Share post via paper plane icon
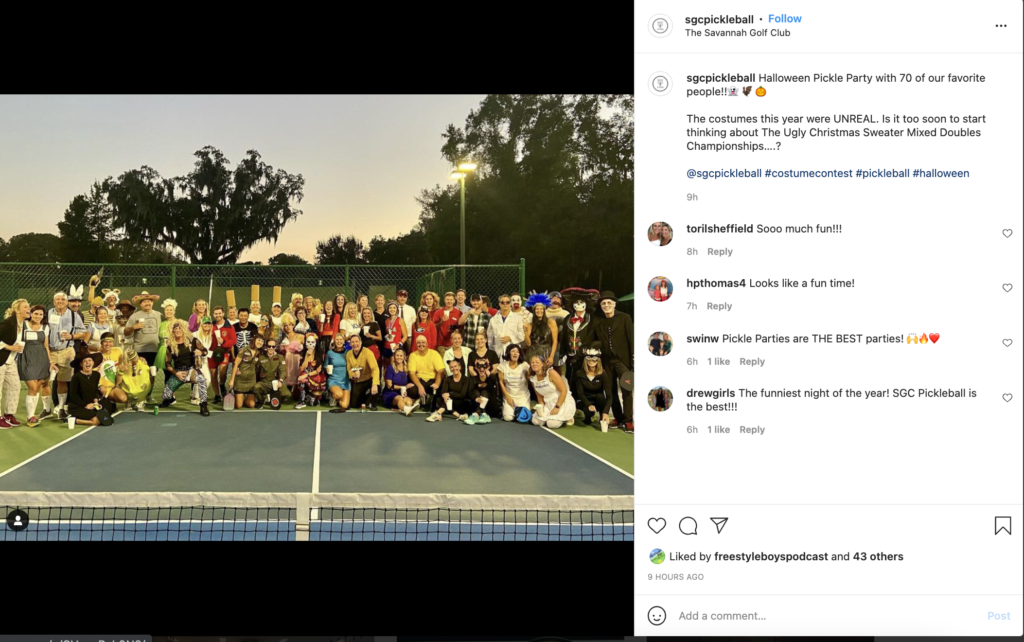Screen dimensions: 1024x642 click(x=719, y=525)
